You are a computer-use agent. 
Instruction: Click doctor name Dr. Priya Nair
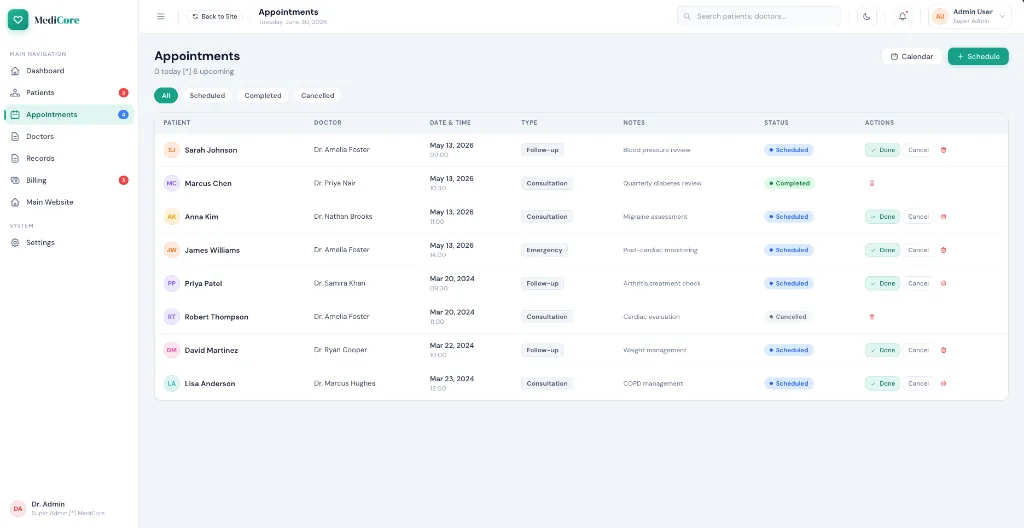coord(334,184)
